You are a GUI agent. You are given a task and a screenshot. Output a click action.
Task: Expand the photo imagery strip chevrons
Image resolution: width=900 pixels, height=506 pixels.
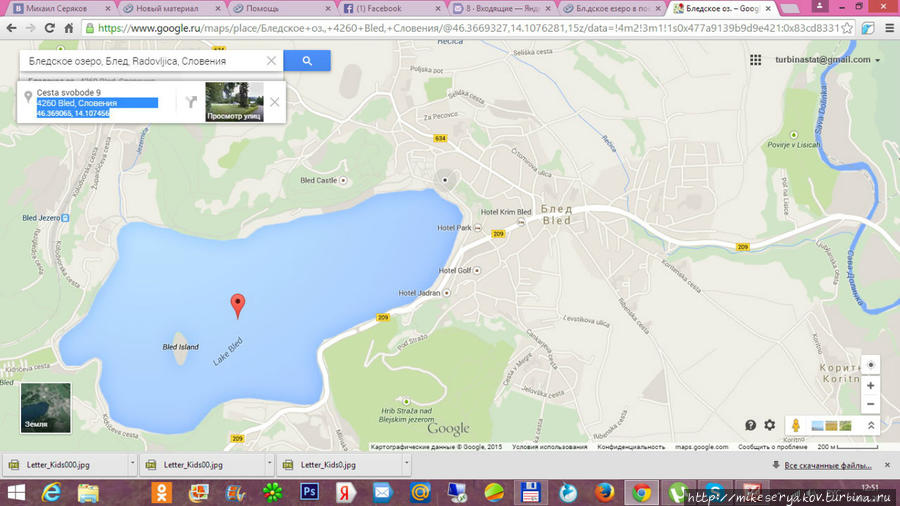(x=870, y=425)
